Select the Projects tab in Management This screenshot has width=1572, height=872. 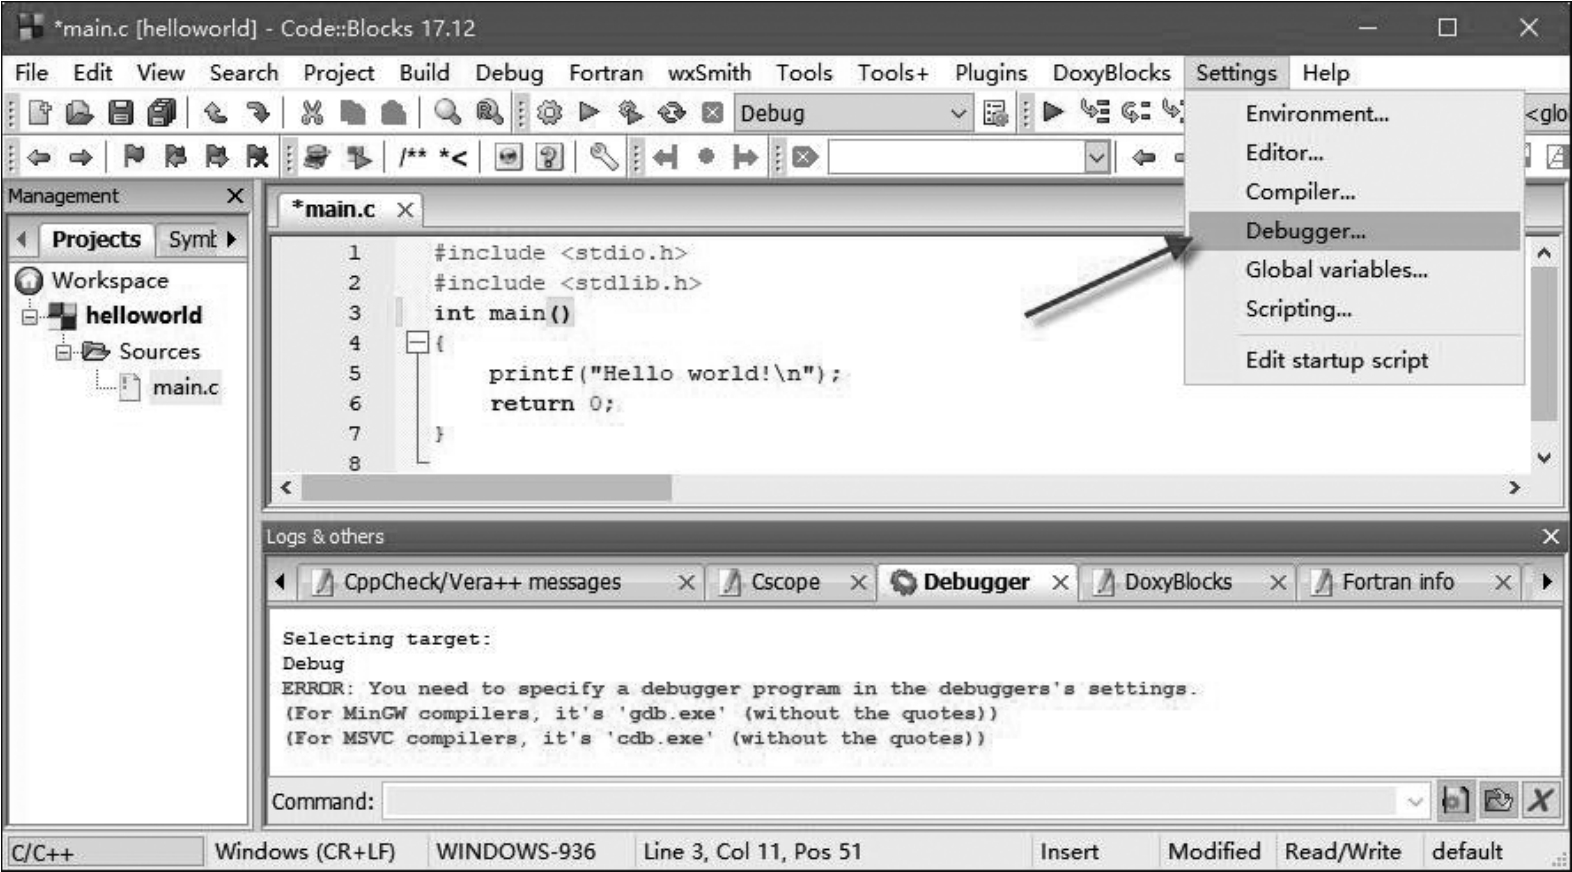click(96, 239)
